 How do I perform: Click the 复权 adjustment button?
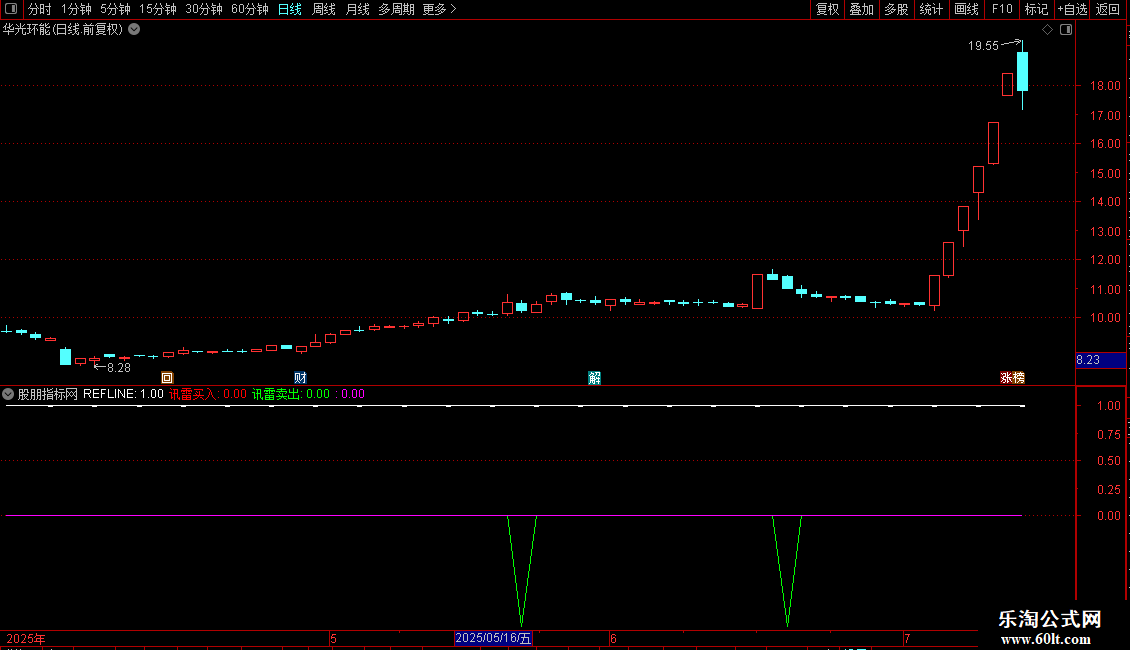[x=828, y=9]
